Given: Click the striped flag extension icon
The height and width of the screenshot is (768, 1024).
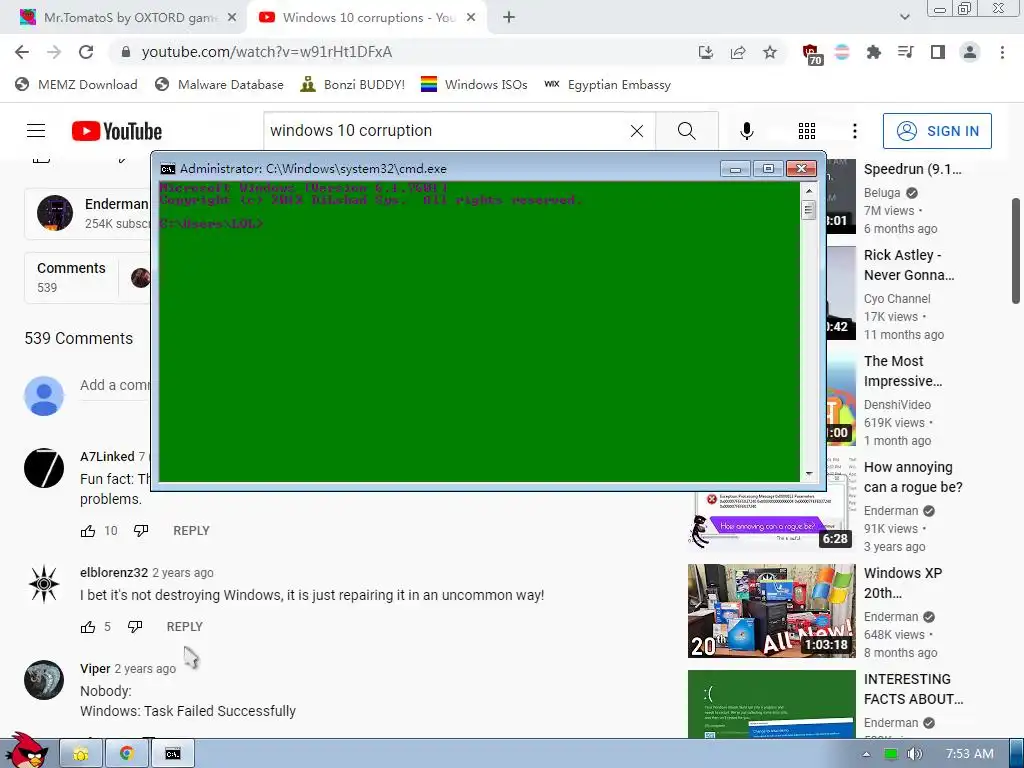Looking at the screenshot, I should tap(842, 52).
